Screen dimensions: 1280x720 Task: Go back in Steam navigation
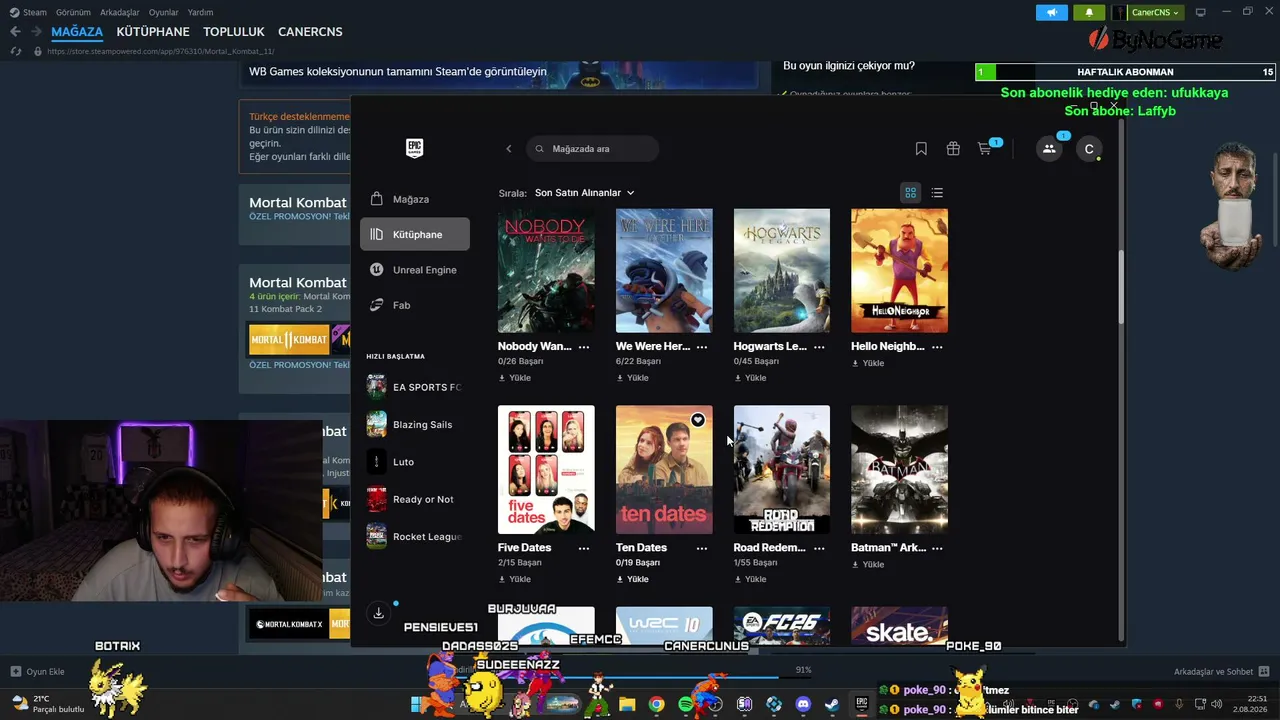pyautogui.click(x=15, y=32)
